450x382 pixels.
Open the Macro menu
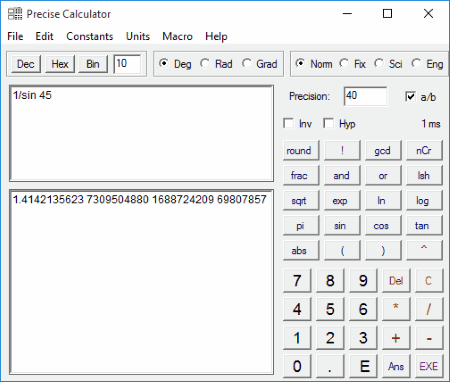[177, 36]
